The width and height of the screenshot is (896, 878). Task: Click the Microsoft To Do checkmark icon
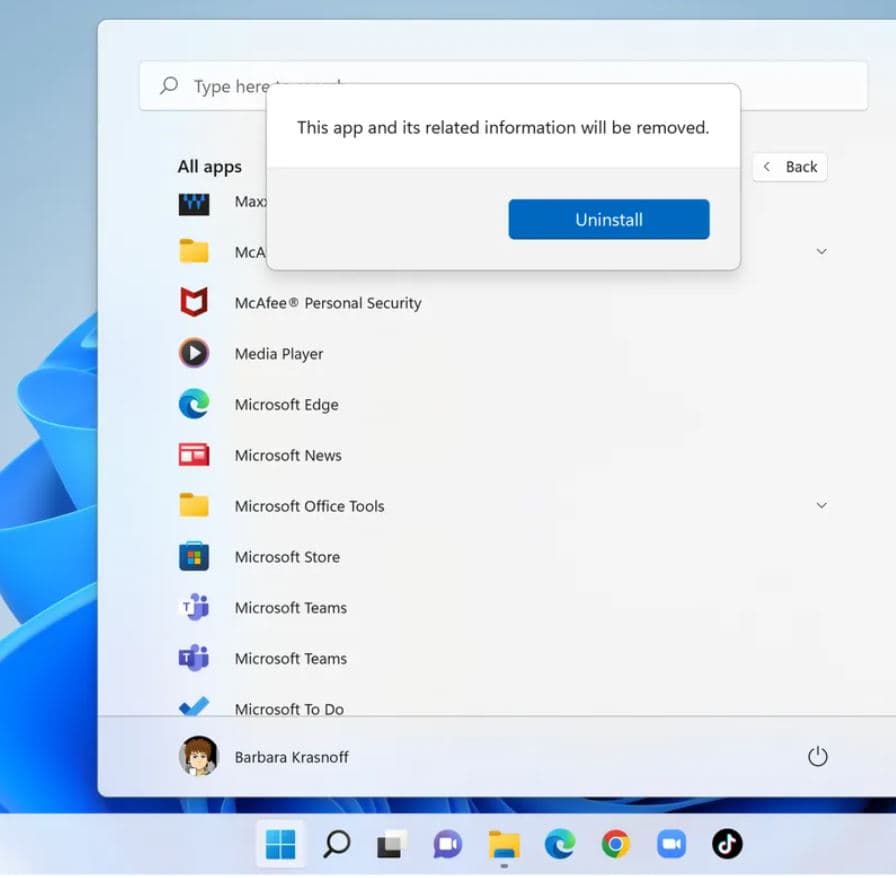coord(194,706)
